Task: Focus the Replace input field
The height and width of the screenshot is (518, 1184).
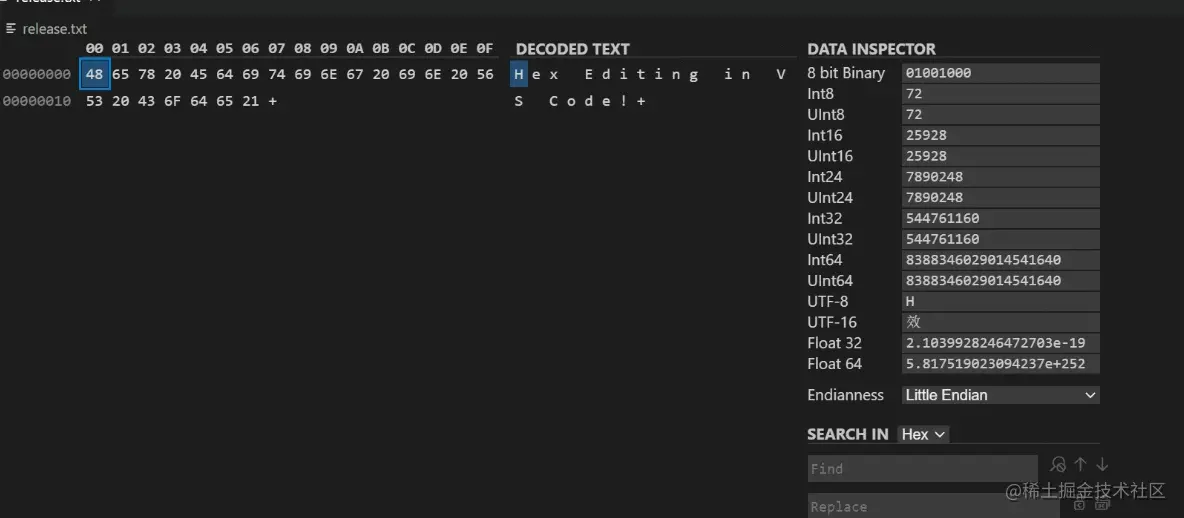Action: pyautogui.click(x=933, y=506)
